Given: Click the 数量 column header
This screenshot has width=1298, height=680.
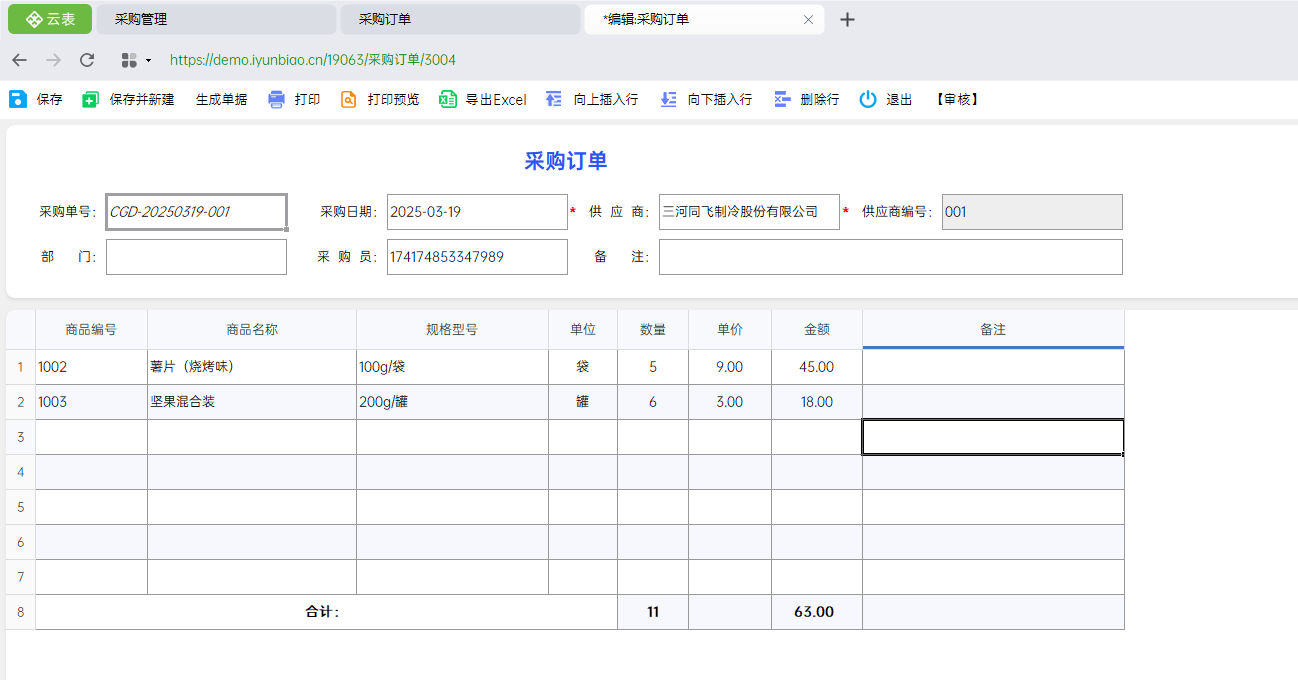Looking at the screenshot, I should (653, 329).
